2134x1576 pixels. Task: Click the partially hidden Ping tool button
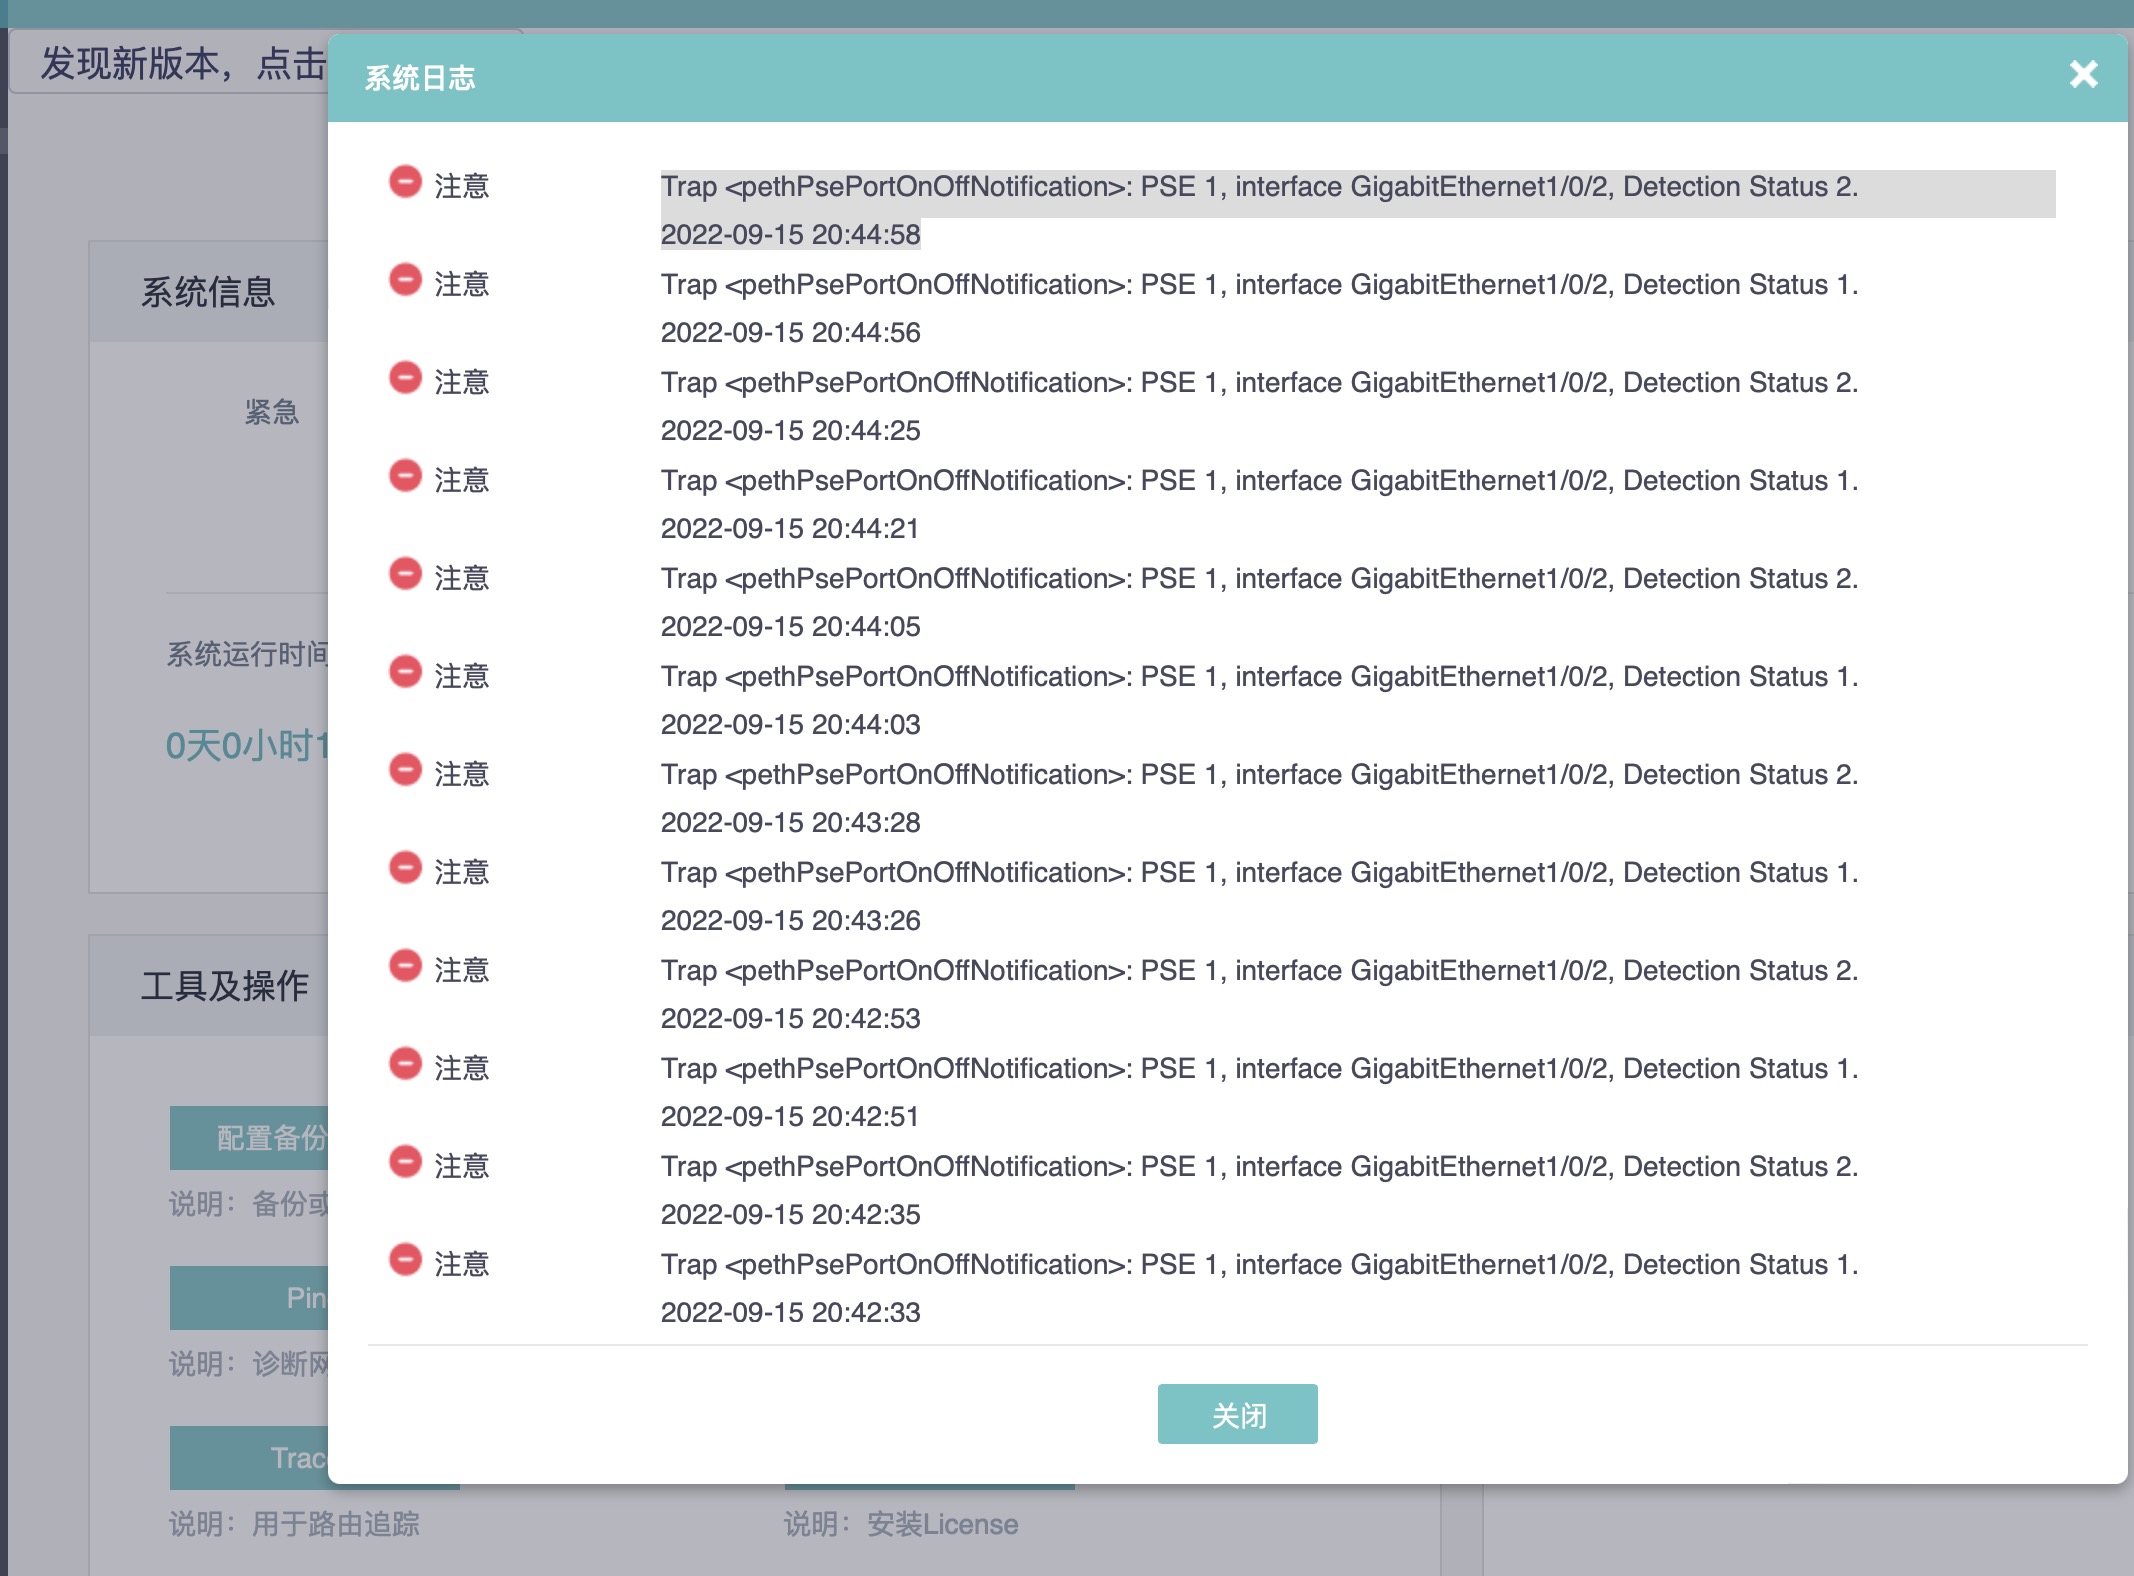click(x=250, y=1298)
